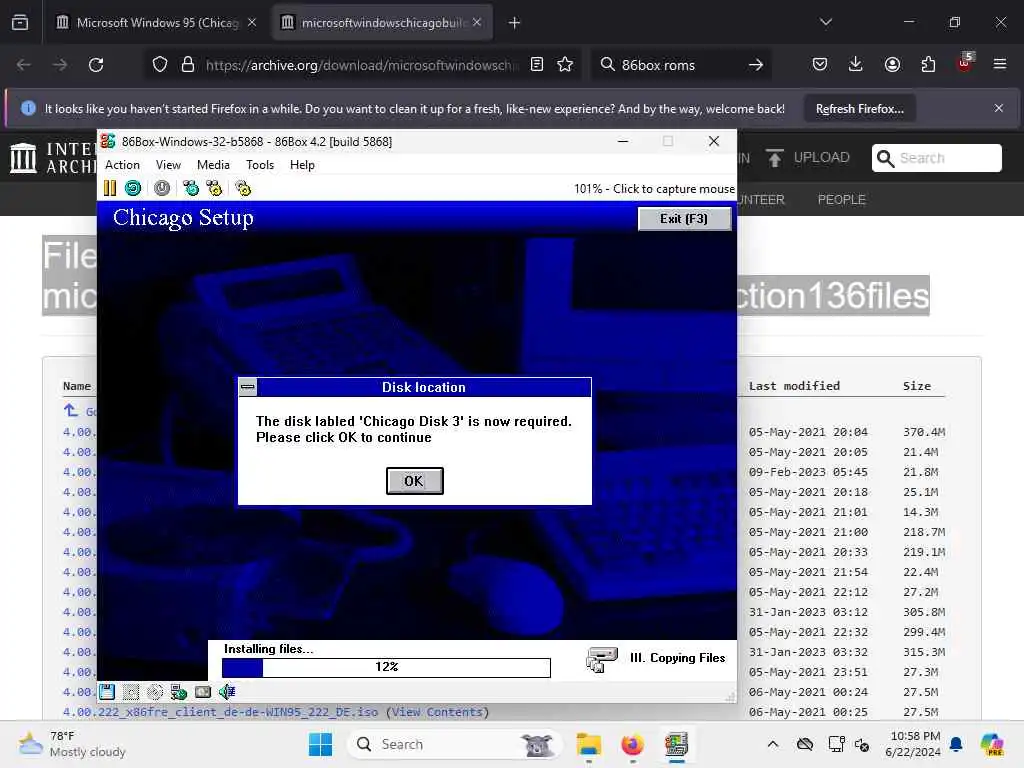Click second floppy drive icon in status bar
This screenshot has width=1024, height=768.
pos(131,692)
